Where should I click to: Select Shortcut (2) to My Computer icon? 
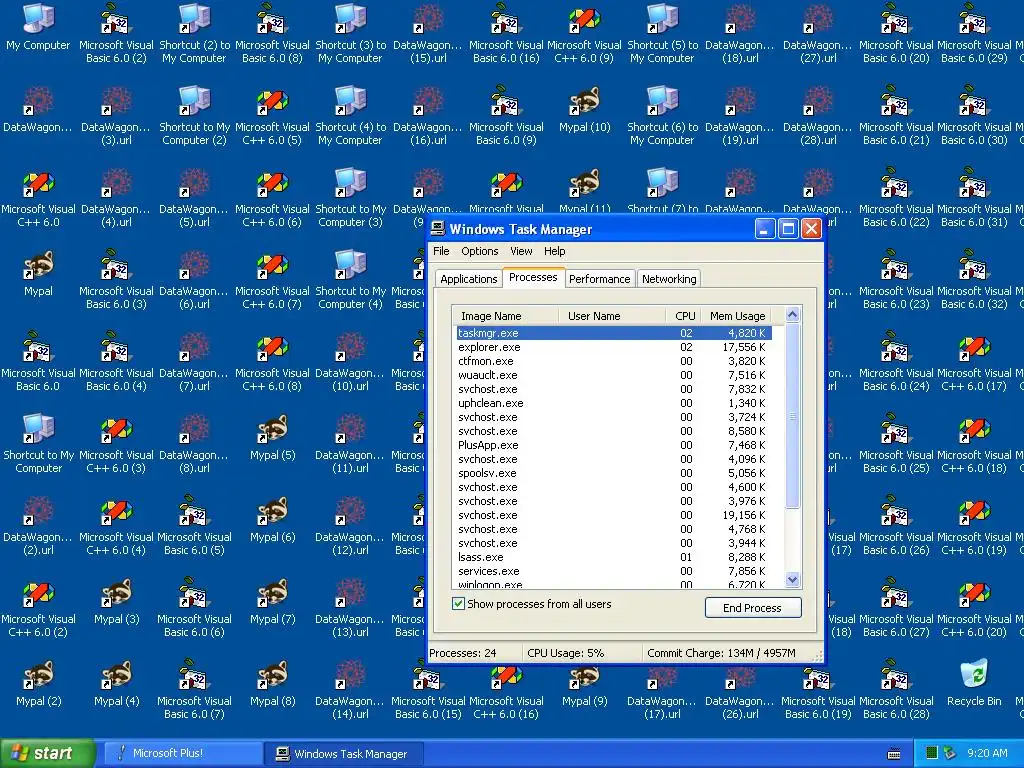195,33
